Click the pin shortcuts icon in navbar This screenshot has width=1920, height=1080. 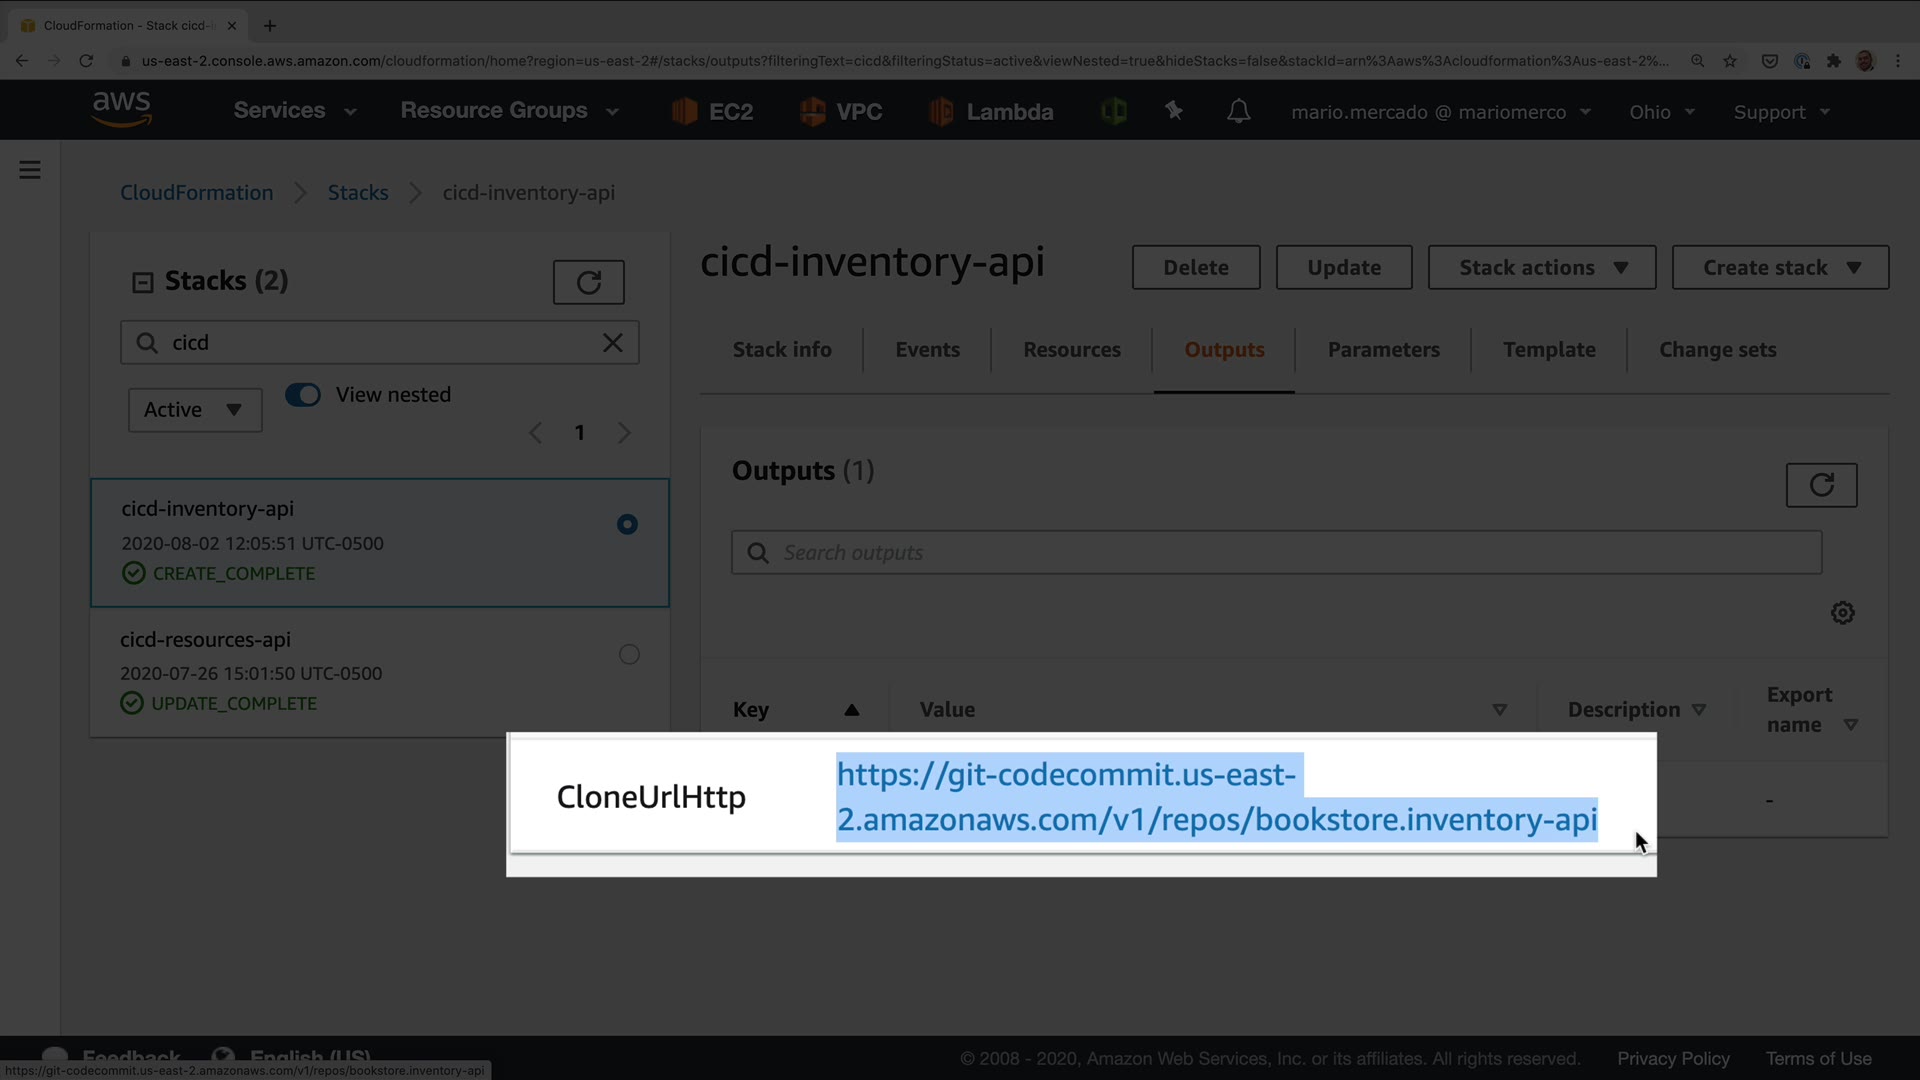click(1174, 111)
